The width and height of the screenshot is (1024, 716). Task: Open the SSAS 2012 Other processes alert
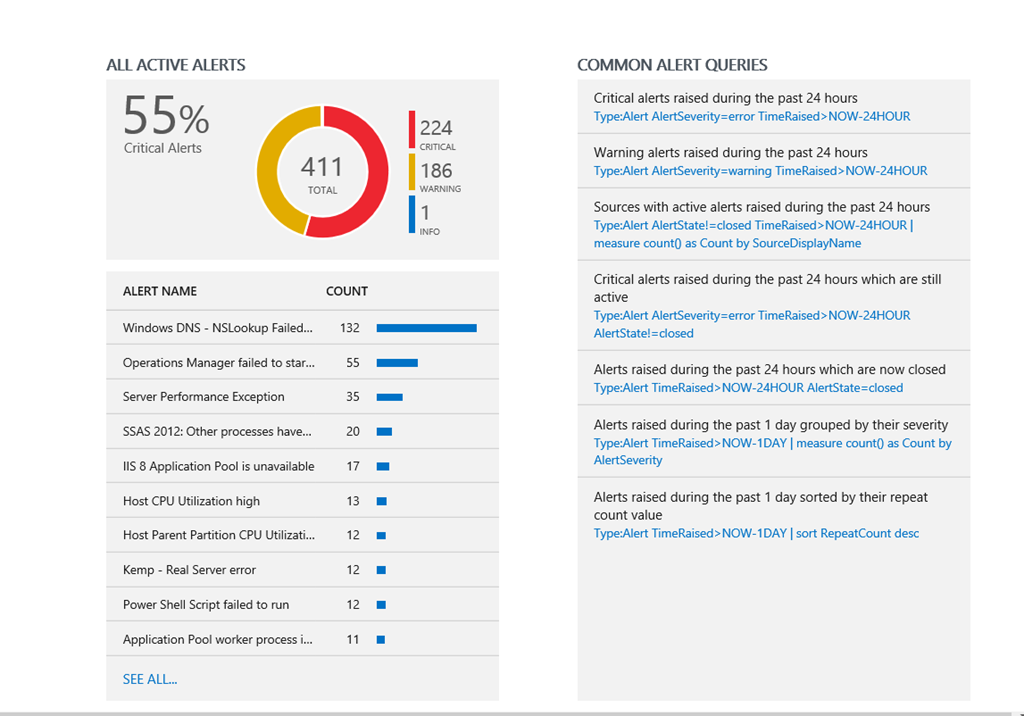tap(217, 432)
